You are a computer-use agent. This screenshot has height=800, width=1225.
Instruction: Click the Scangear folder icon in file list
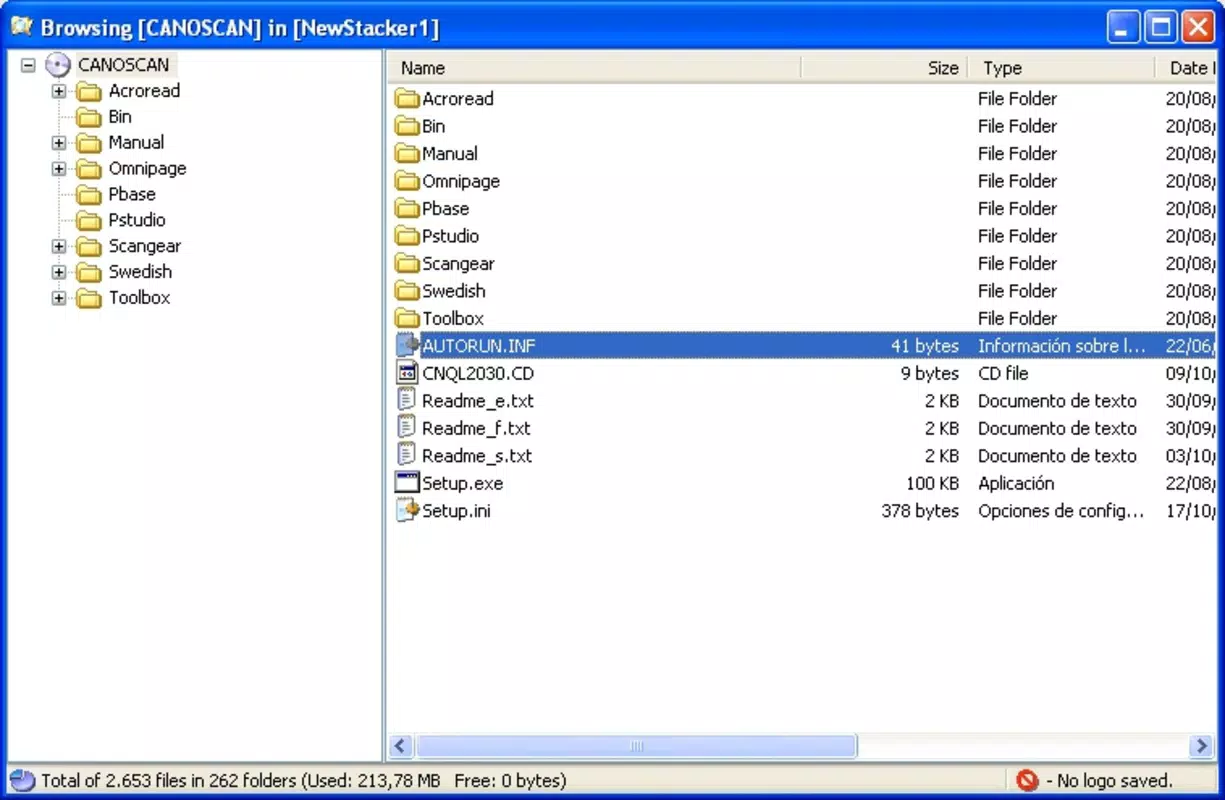click(407, 263)
